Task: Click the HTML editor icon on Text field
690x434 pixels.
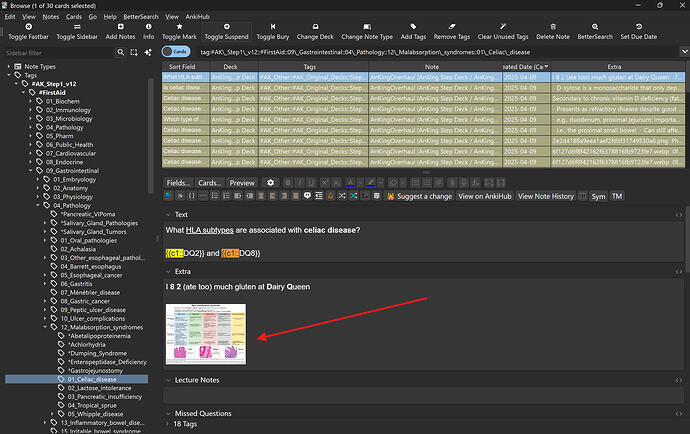Action: (x=677, y=215)
